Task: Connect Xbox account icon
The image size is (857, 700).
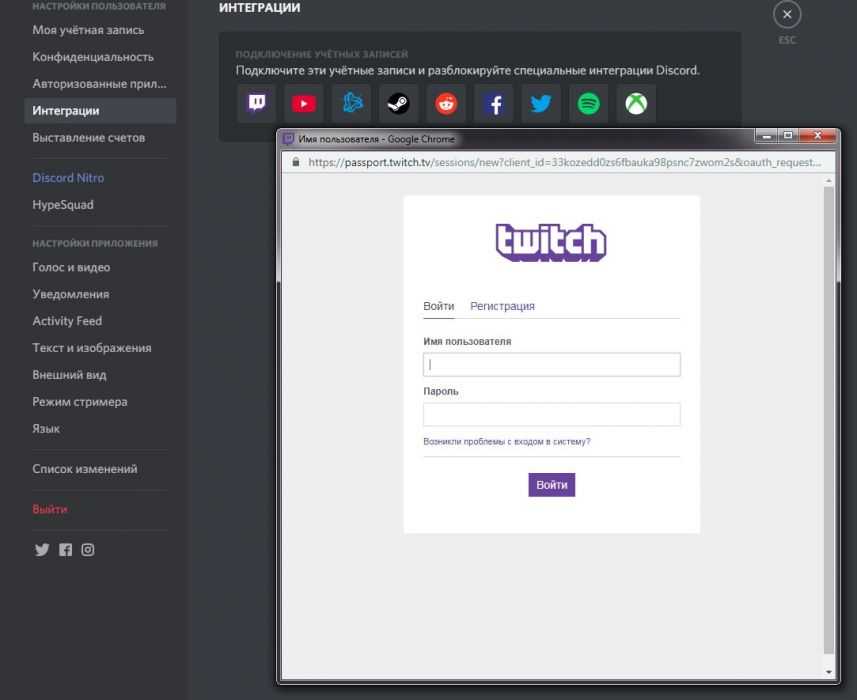Action: [x=636, y=104]
